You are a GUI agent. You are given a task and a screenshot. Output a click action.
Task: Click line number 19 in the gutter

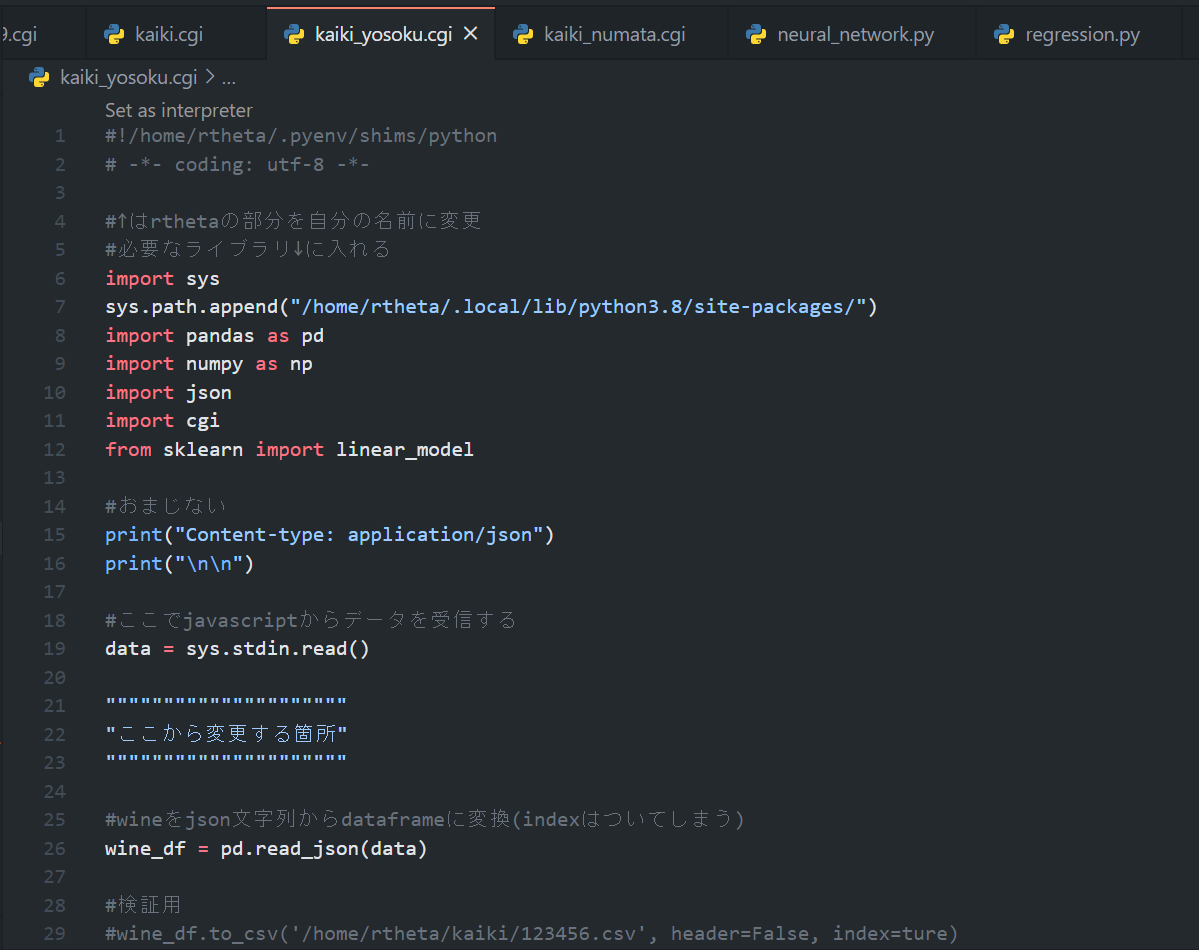click(54, 649)
